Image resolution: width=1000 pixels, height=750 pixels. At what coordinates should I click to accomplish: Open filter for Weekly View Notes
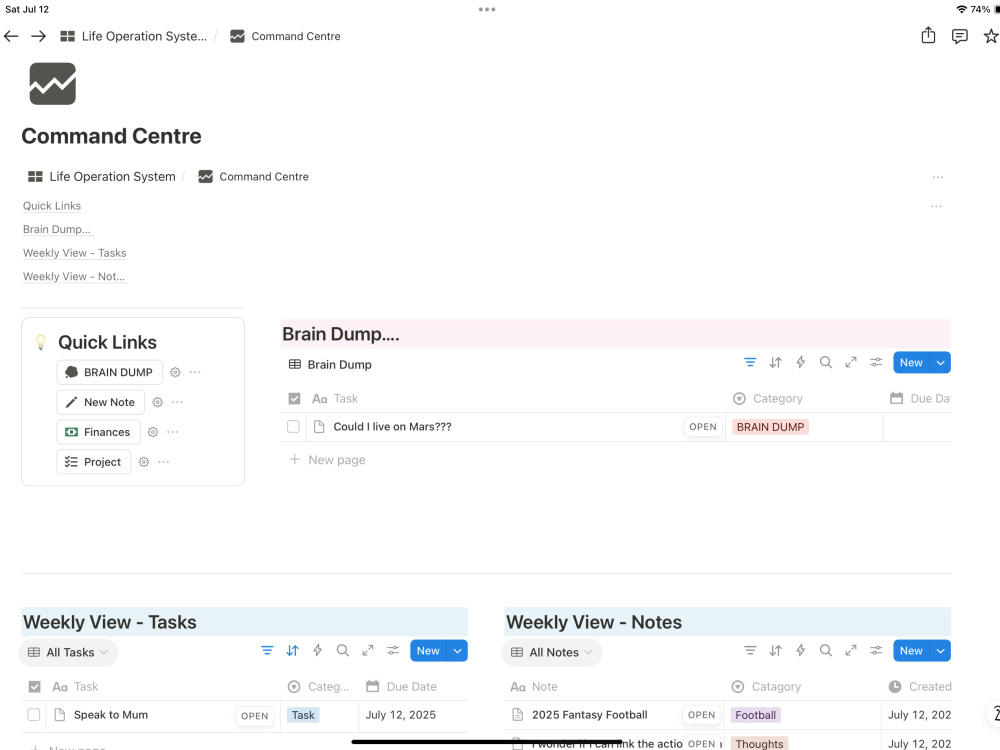pos(750,651)
